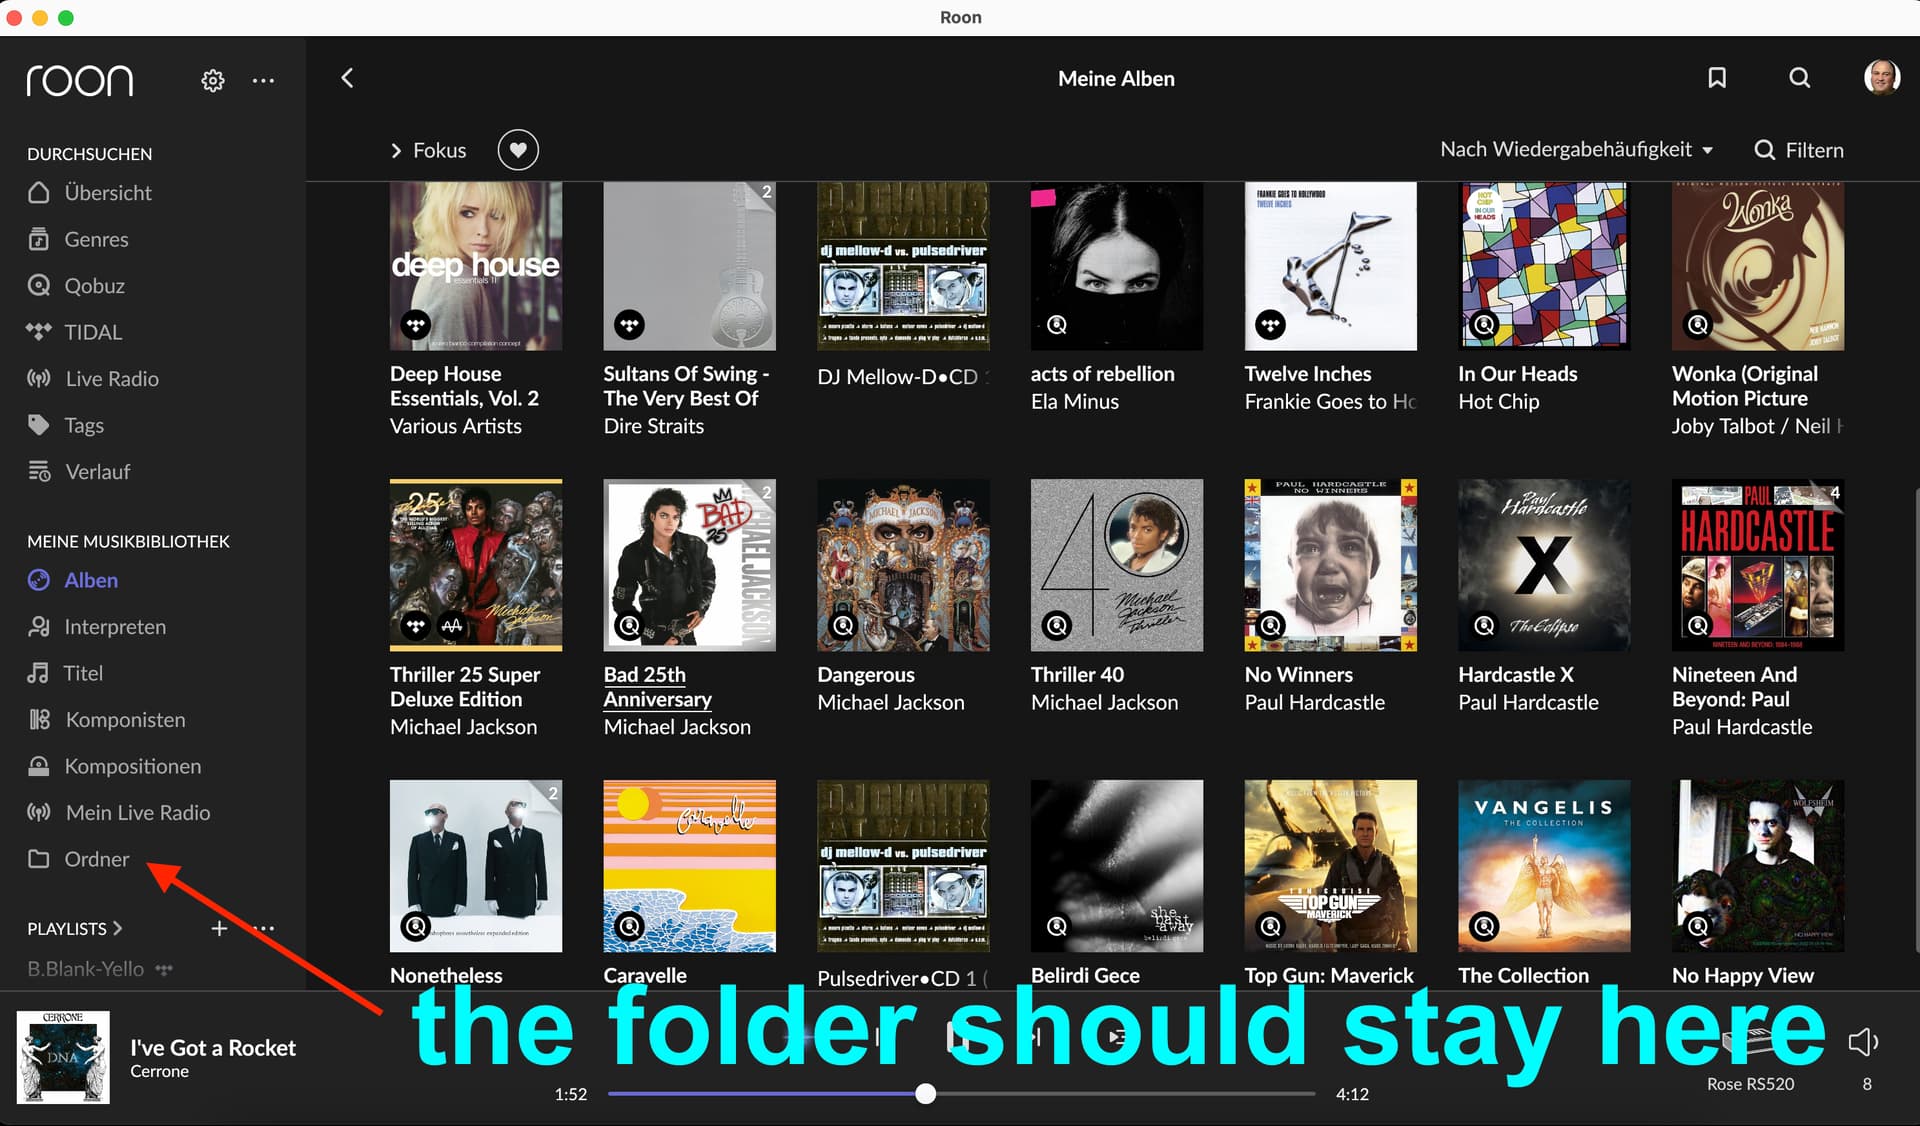
Task: Go back with the left arrow
Action: [347, 78]
